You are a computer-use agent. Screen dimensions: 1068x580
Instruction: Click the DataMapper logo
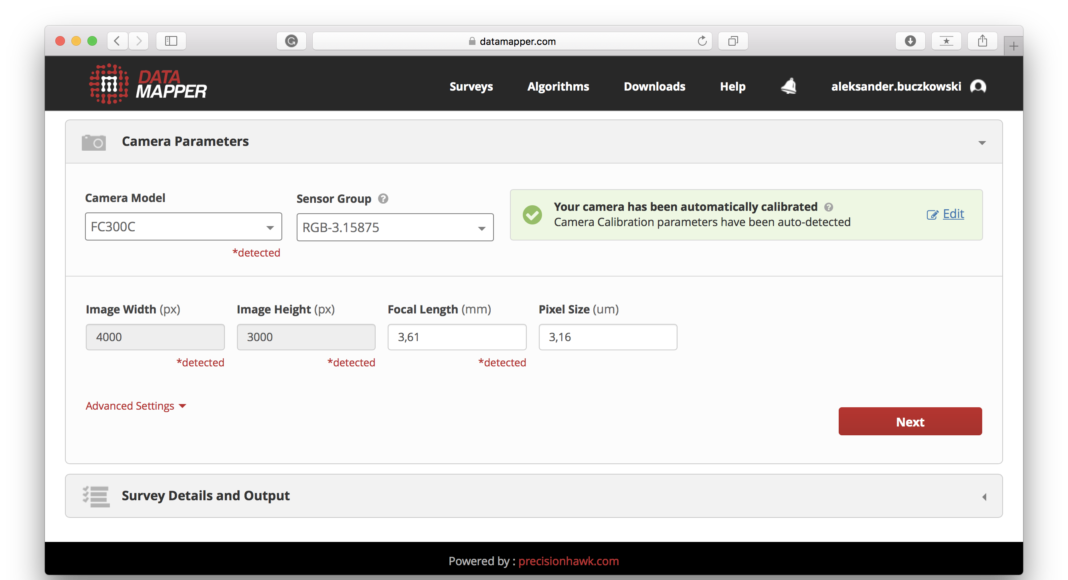pos(147,85)
